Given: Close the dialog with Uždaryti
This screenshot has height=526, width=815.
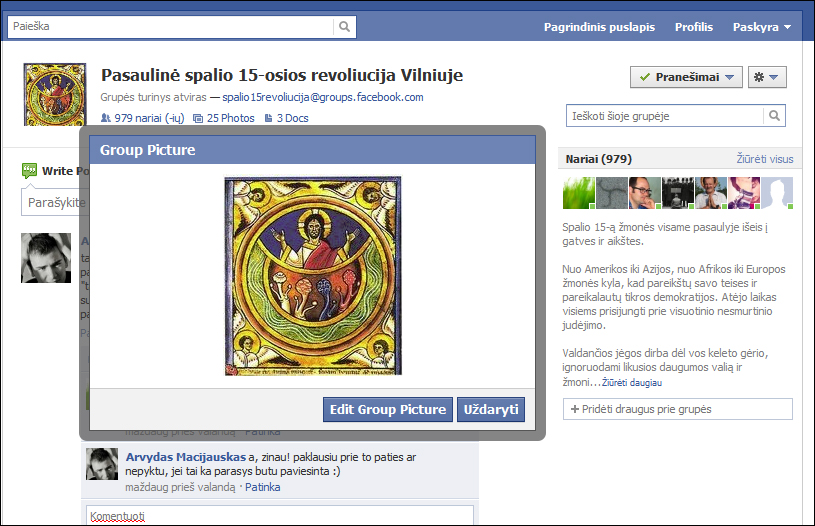Looking at the screenshot, I should pos(491,410).
